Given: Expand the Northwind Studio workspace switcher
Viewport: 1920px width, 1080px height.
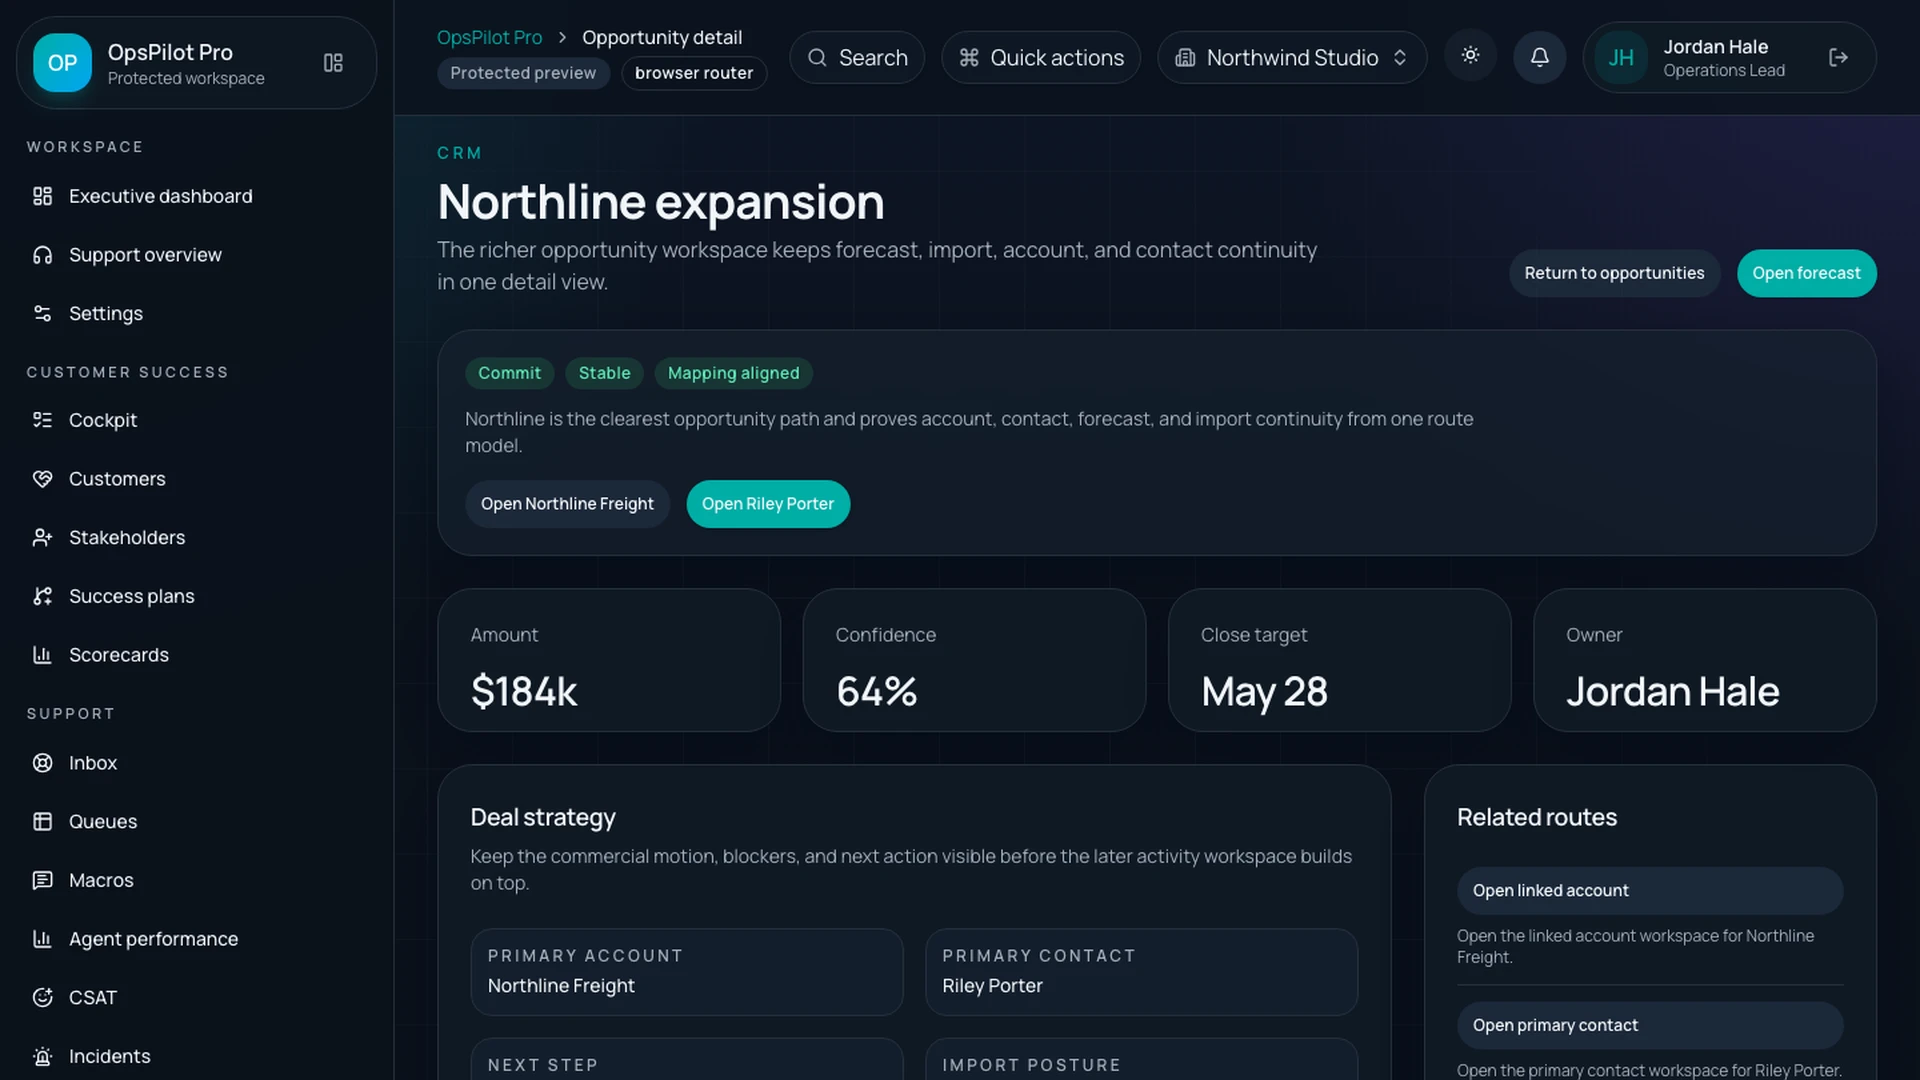Looking at the screenshot, I should point(1292,58).
